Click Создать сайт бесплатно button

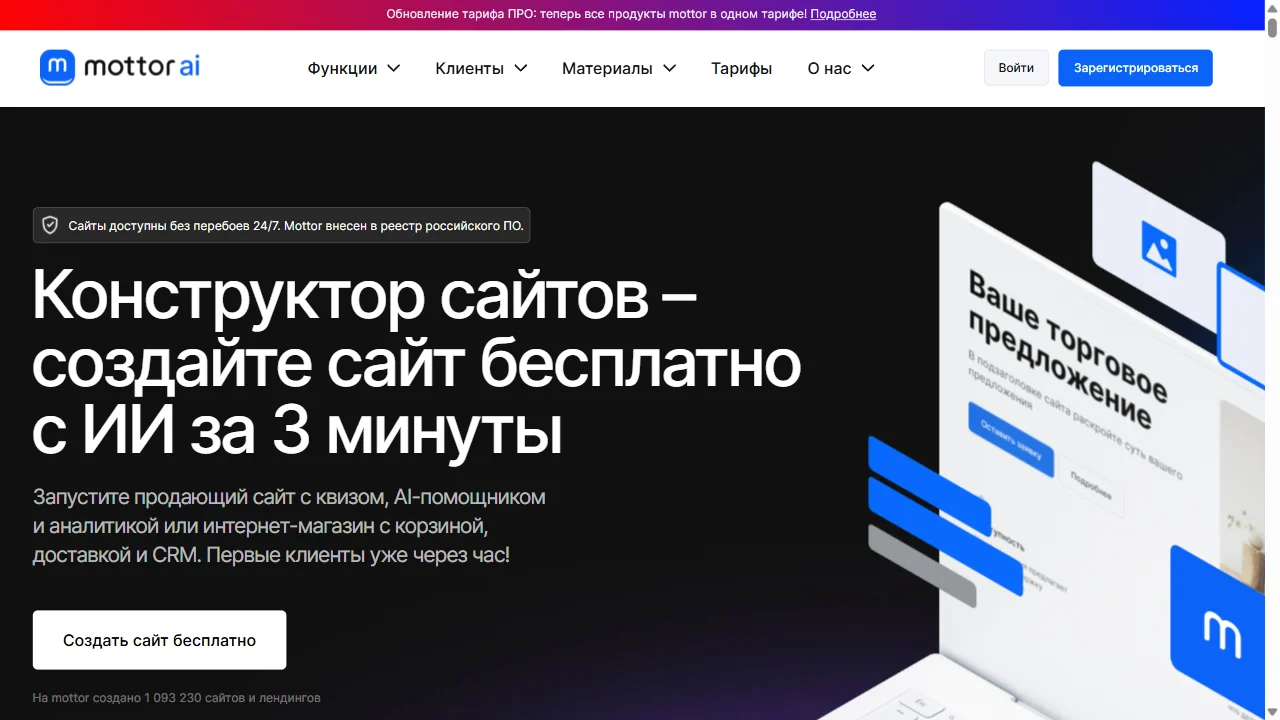click(x=159, y=640)
